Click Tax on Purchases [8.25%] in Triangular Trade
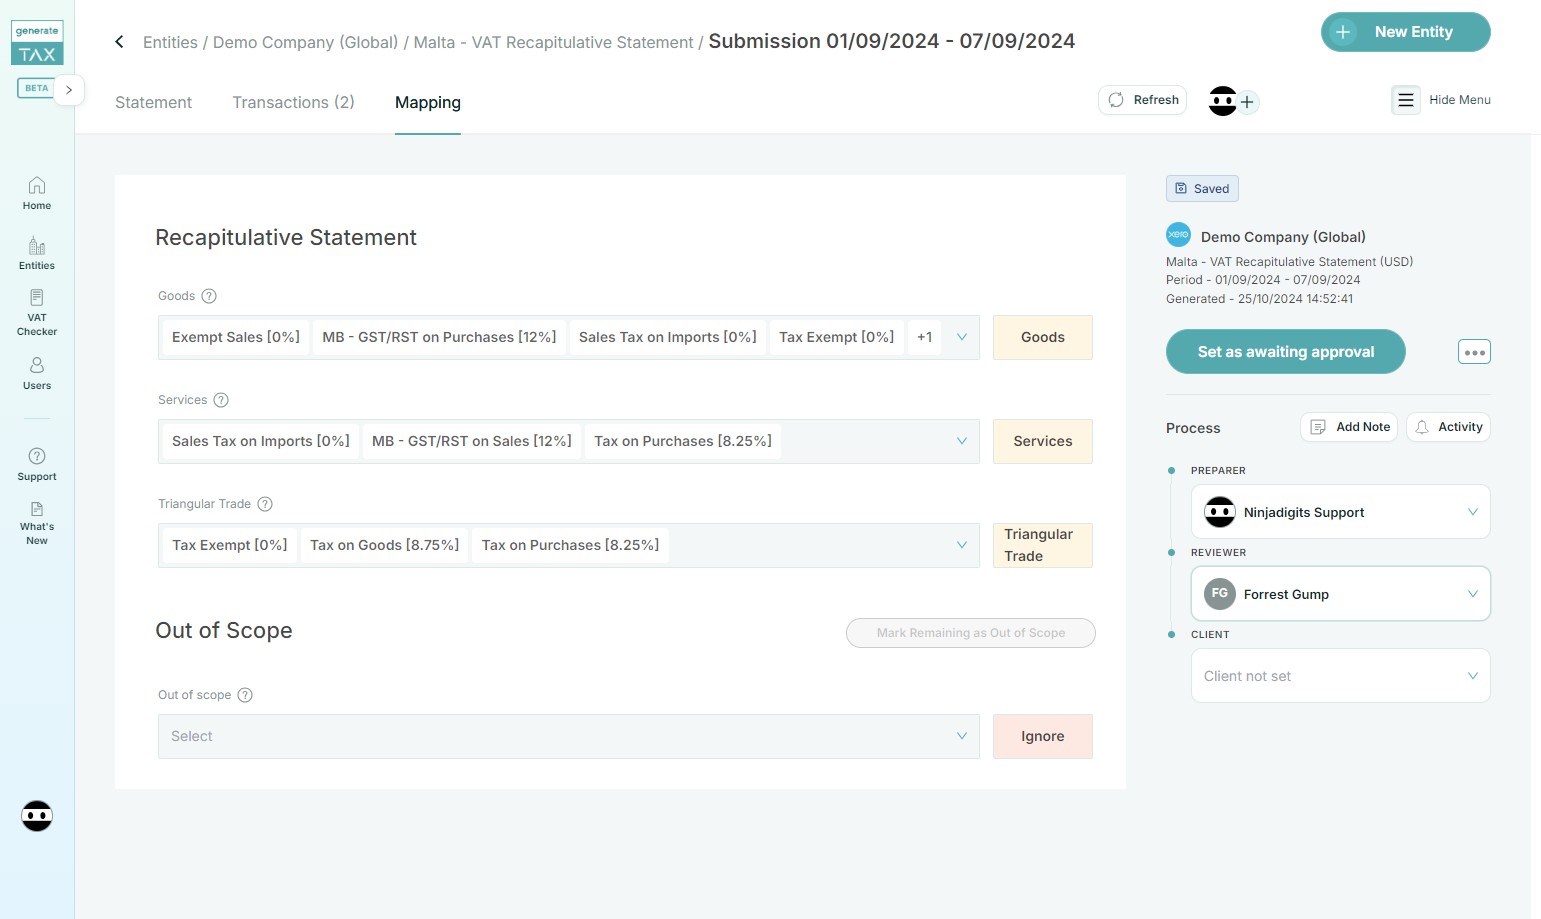The height and width of the screenshot is (919, 1541). pyautogui.click(x=570, y=545)
